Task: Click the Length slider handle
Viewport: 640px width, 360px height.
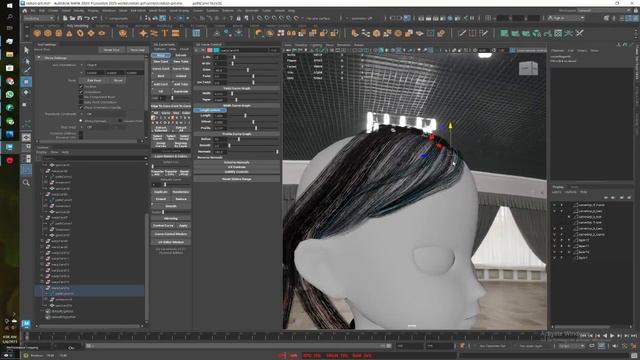Action: [245, 116]
